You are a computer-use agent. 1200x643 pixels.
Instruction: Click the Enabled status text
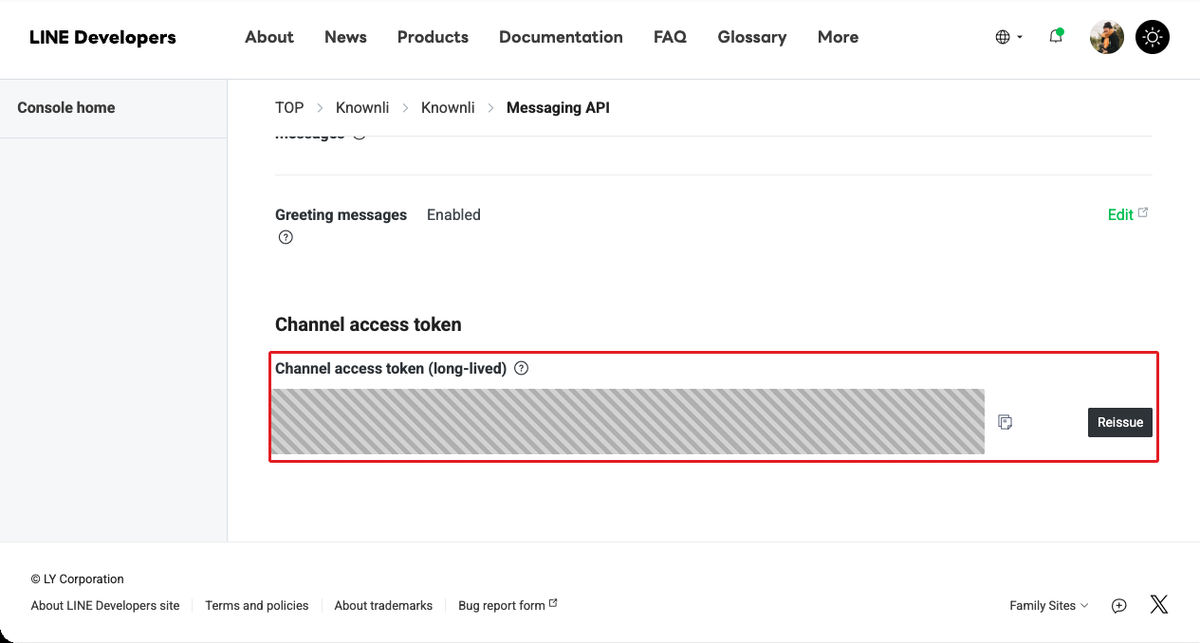(454, 215)
